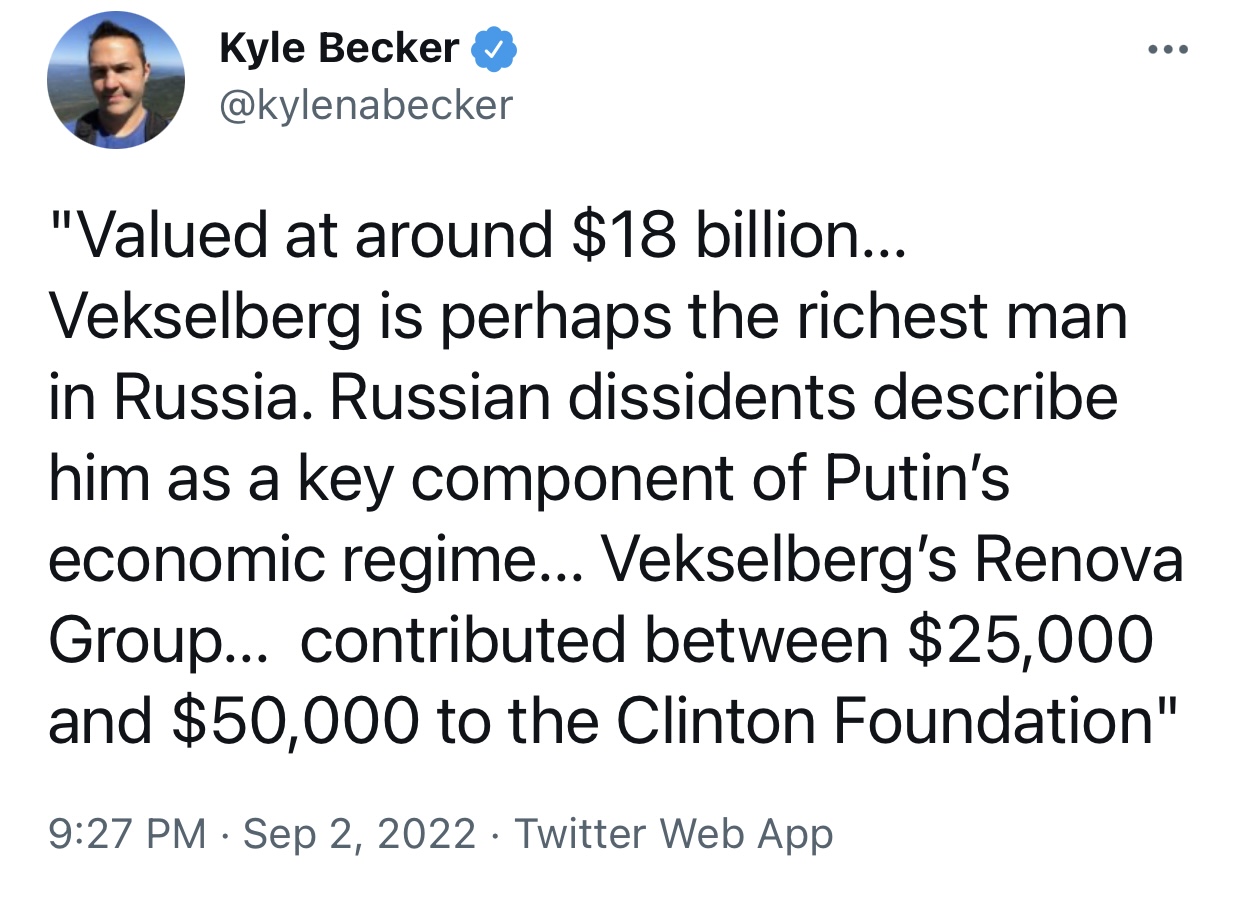
Task: Click the phrase "Russian dissidents" in tweet
Action: coord(590,398)
